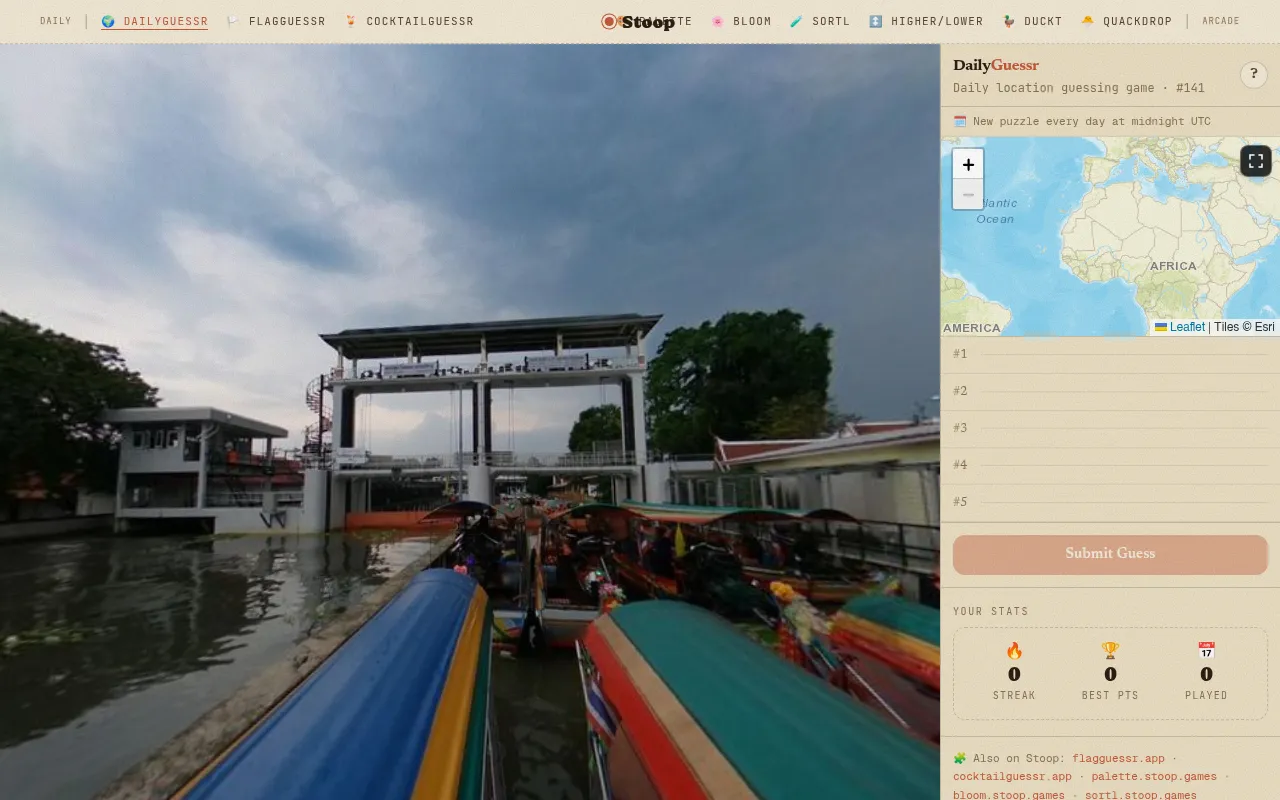Click the flower icon beside Bloom
This screenshot has height=800, width=1280.
(718, 21)
